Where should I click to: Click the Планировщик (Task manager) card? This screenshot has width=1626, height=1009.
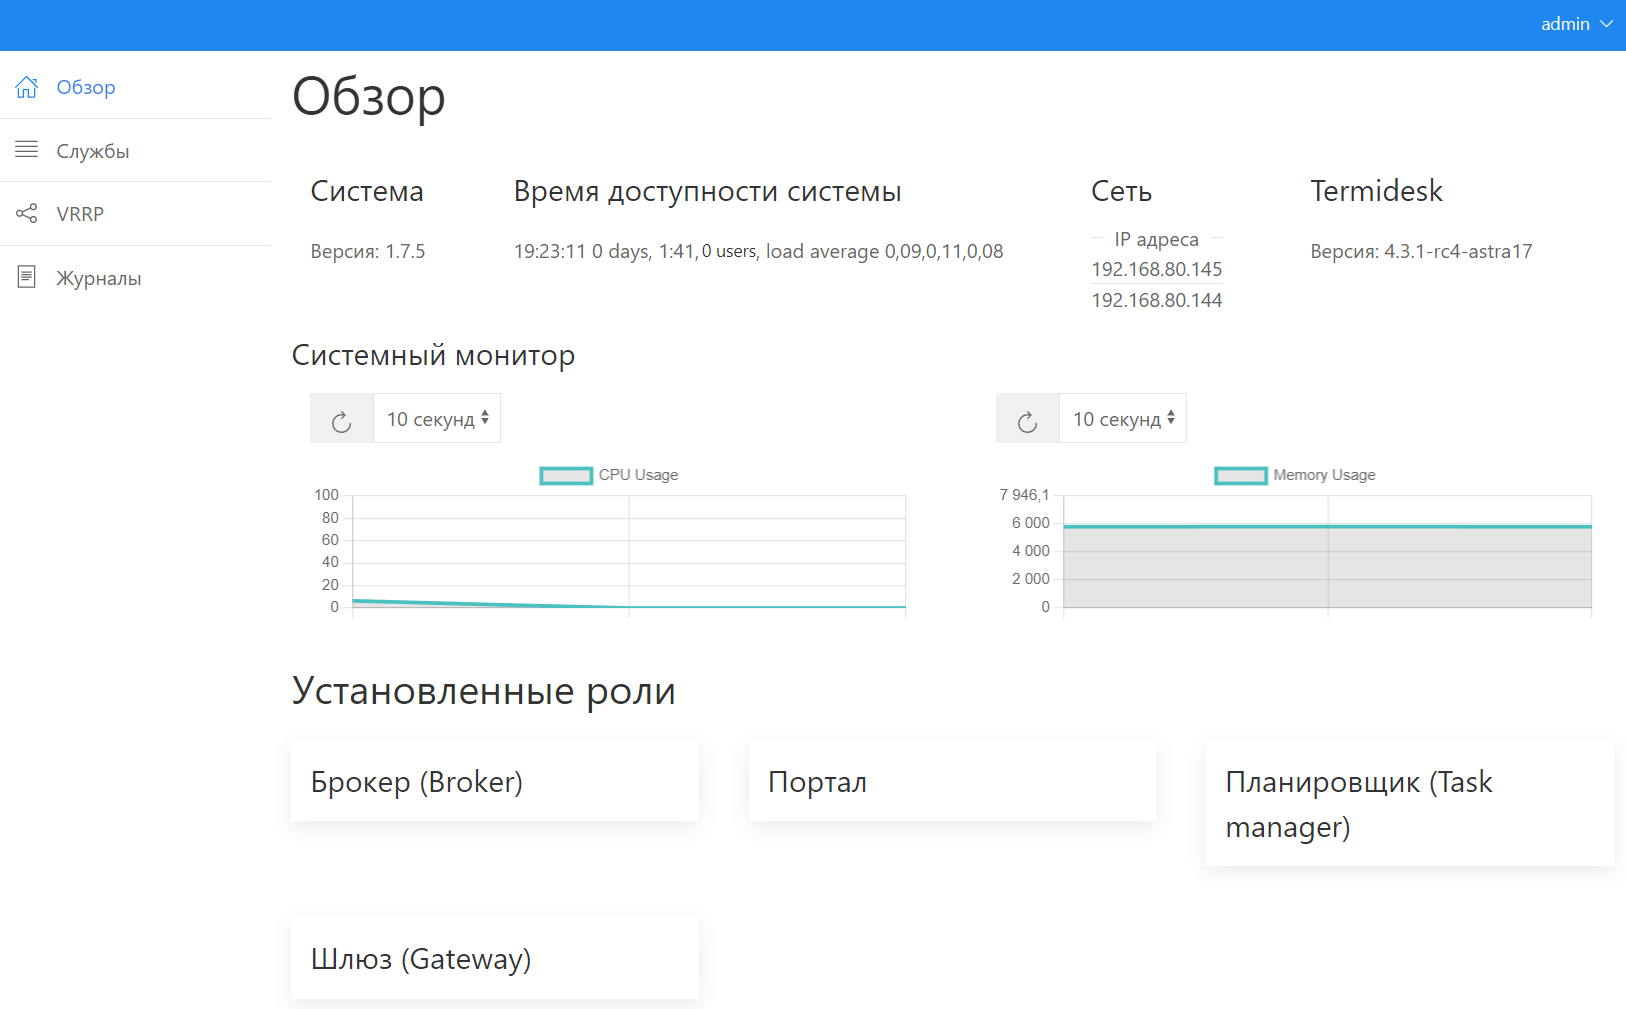click(x=1409, y=803)
